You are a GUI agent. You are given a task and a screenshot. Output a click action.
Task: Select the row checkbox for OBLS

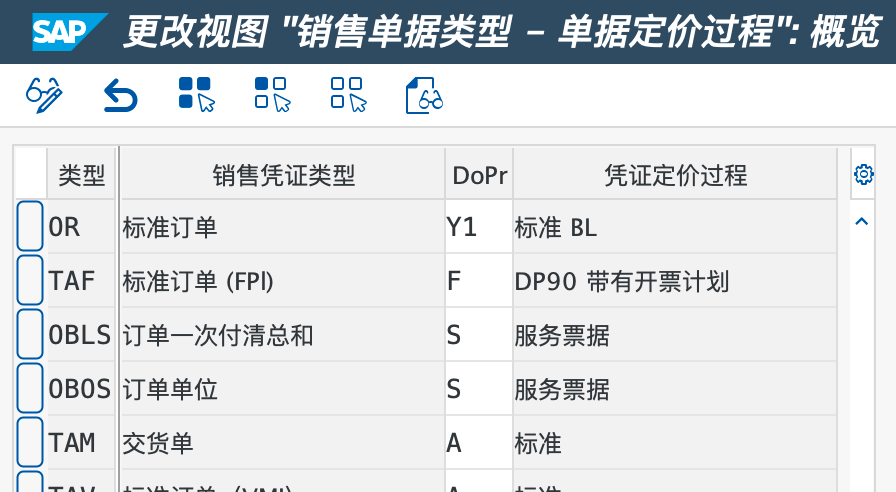click(31, 334)
